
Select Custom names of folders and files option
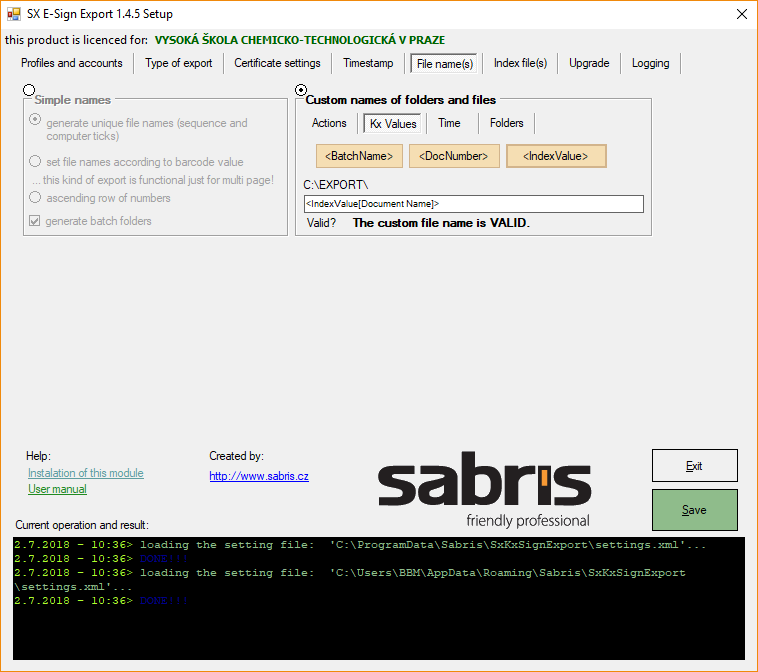pos(301,90)
